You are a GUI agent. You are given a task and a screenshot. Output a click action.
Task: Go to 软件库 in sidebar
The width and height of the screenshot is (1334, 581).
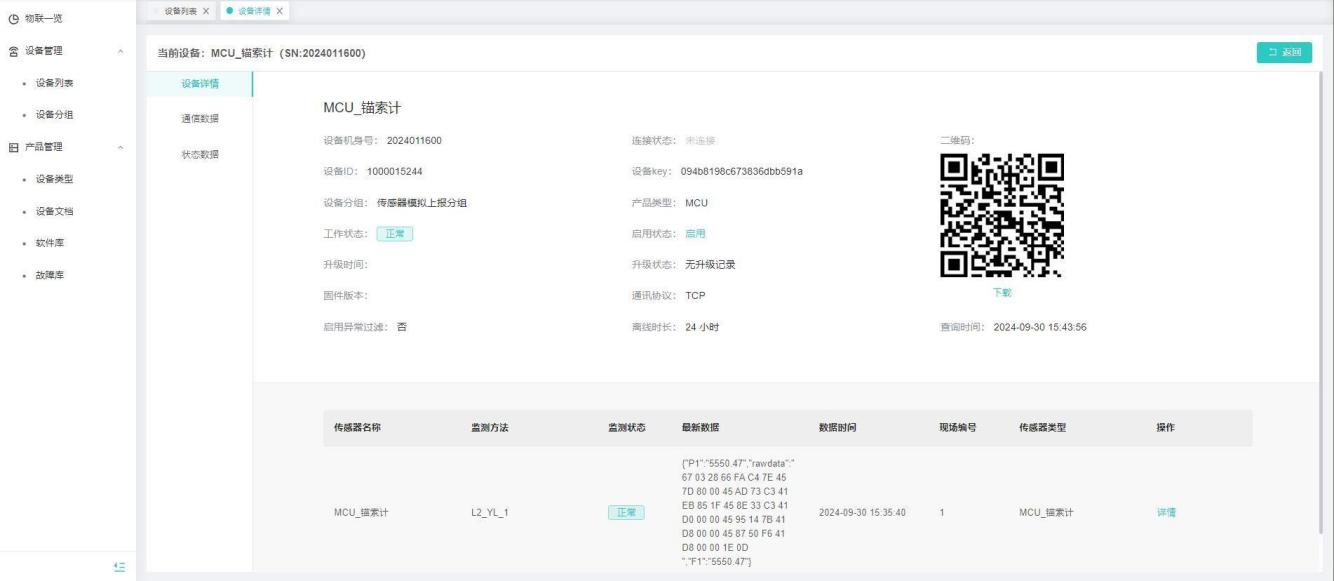pyautogui.click(x=50, y=243)
